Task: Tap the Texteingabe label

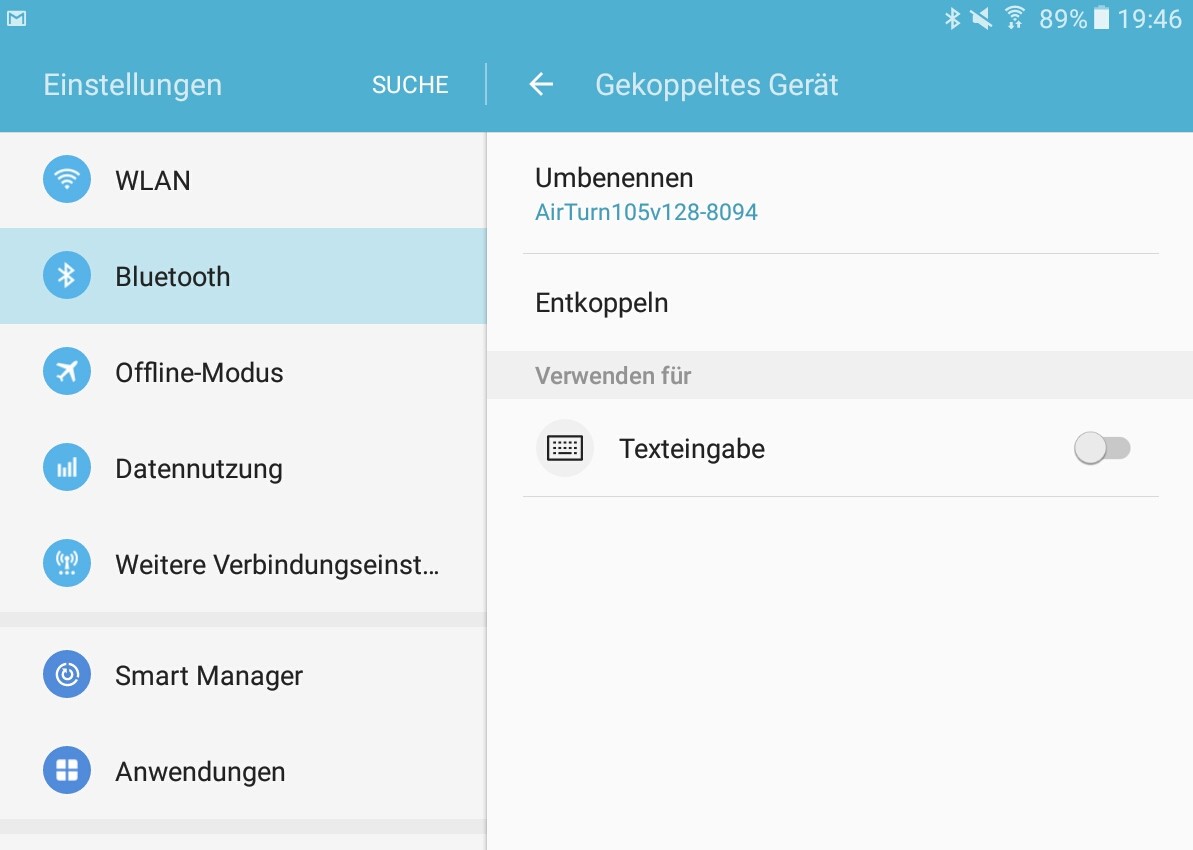Action: (x=692, y=449)
